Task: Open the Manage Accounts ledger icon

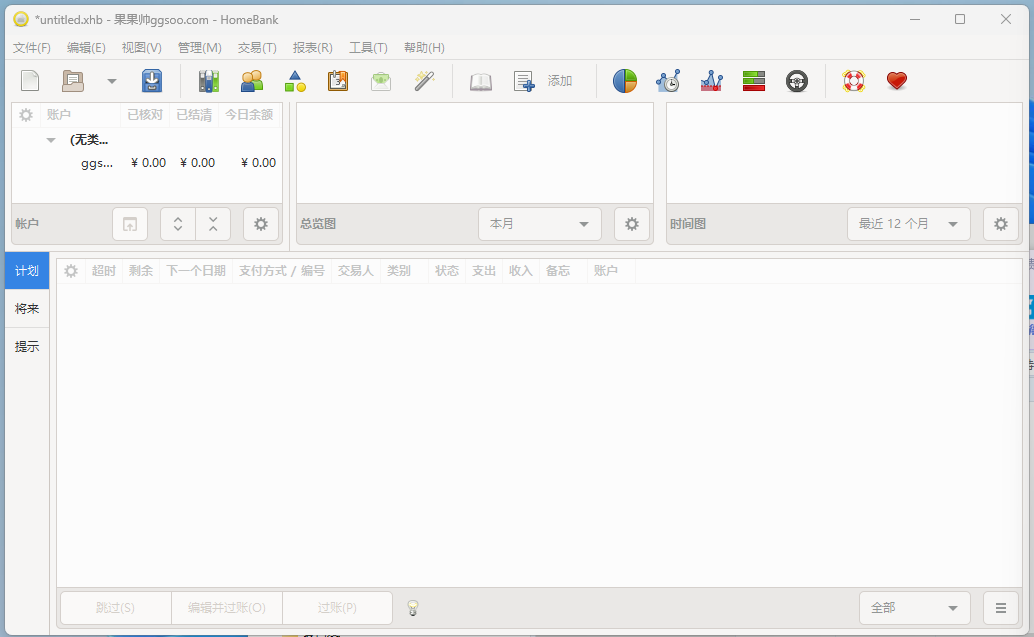Action: 208,80
